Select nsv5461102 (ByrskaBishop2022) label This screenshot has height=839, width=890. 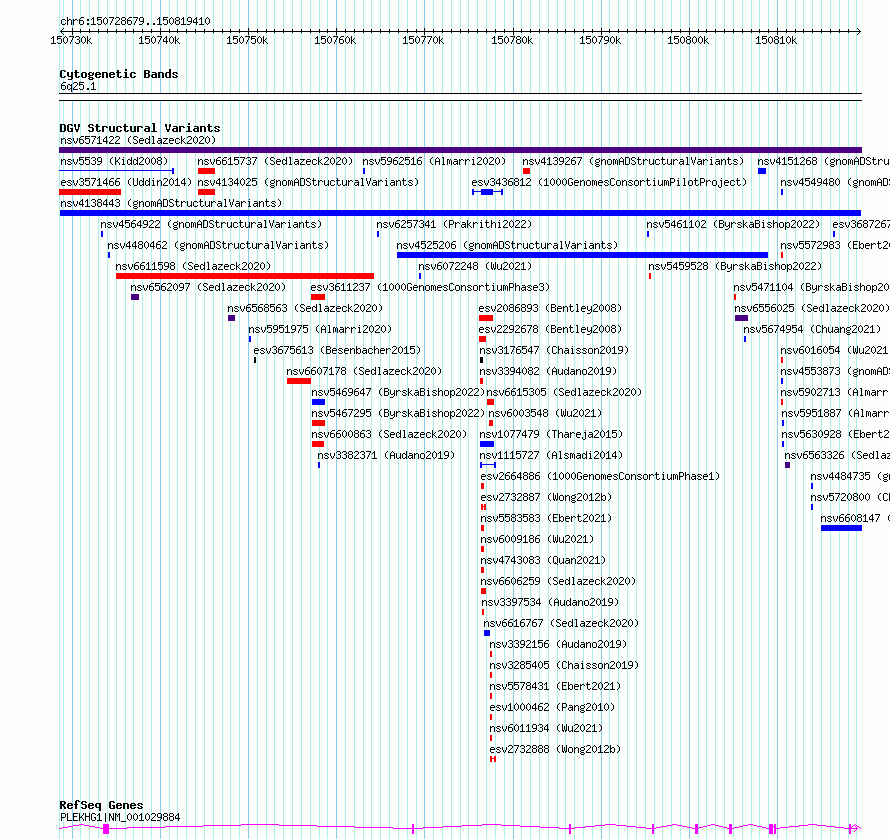[x=733, y=224]
